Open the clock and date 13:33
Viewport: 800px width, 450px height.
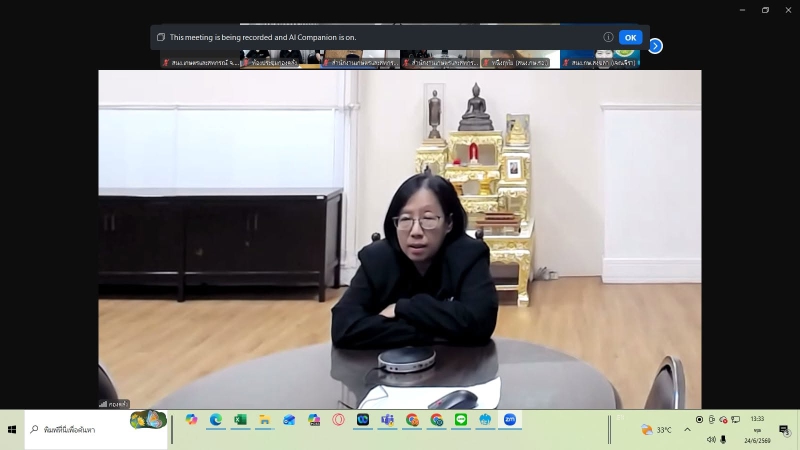pos(757,430)
